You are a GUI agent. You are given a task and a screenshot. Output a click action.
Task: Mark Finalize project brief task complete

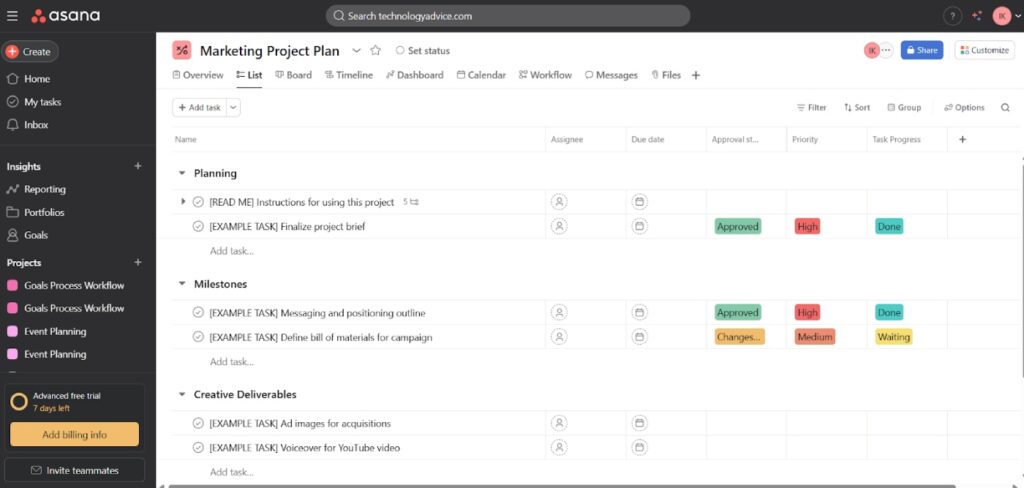pos(199,227)
